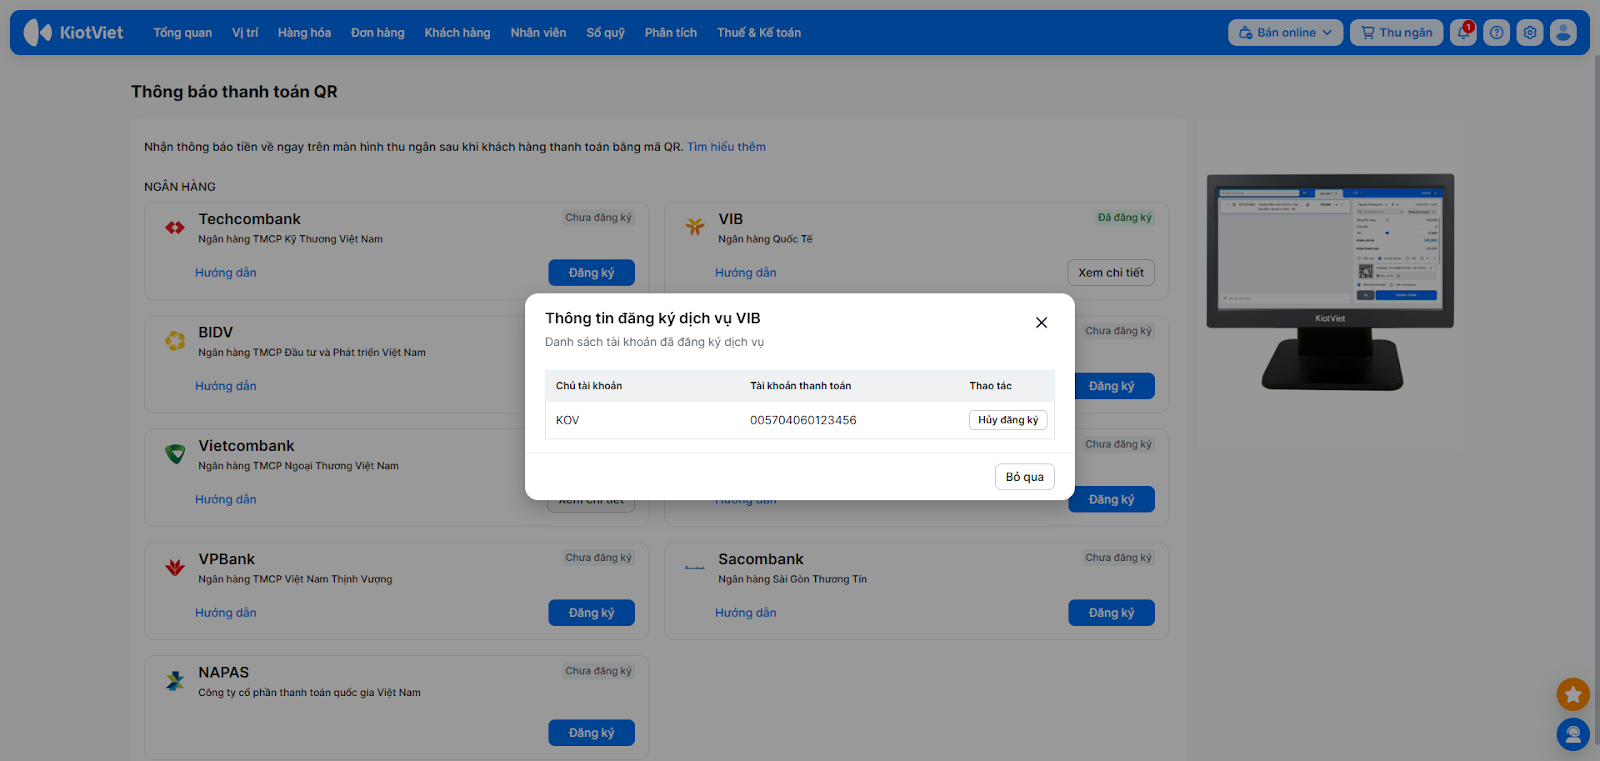Click the KiotViet logo icon

(38, 33)
